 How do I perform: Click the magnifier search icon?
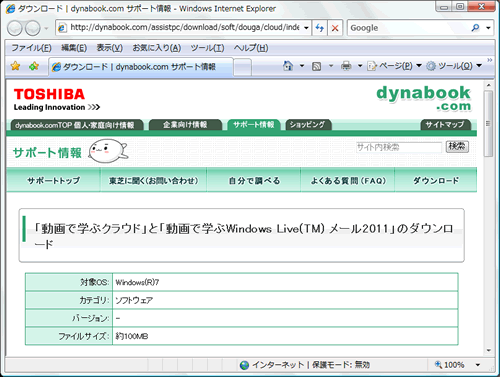tap(475, 28)
